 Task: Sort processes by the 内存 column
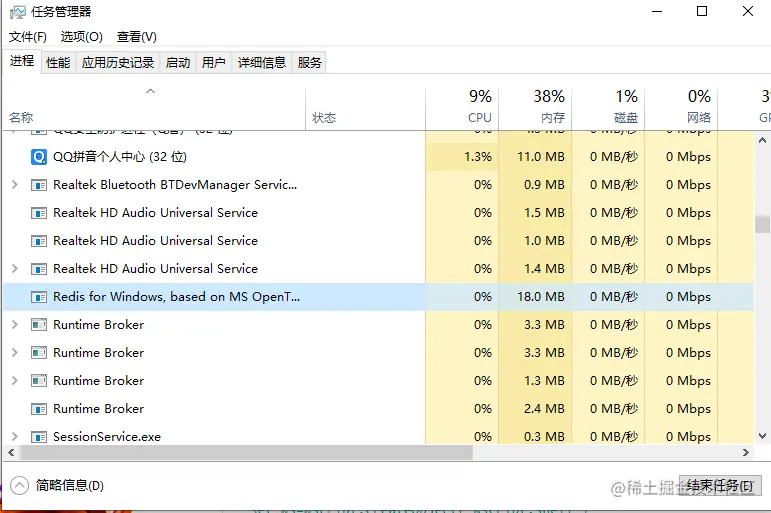[535, 109]
